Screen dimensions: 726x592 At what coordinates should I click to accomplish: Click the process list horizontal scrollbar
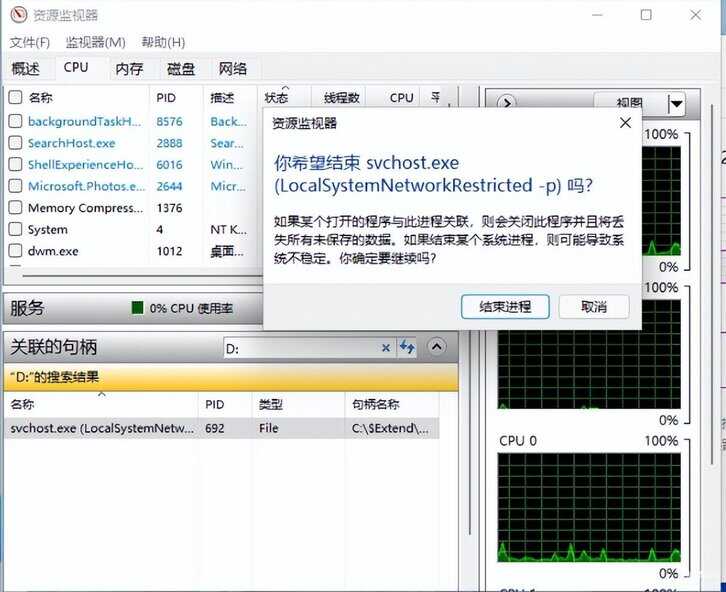point(143,276)
